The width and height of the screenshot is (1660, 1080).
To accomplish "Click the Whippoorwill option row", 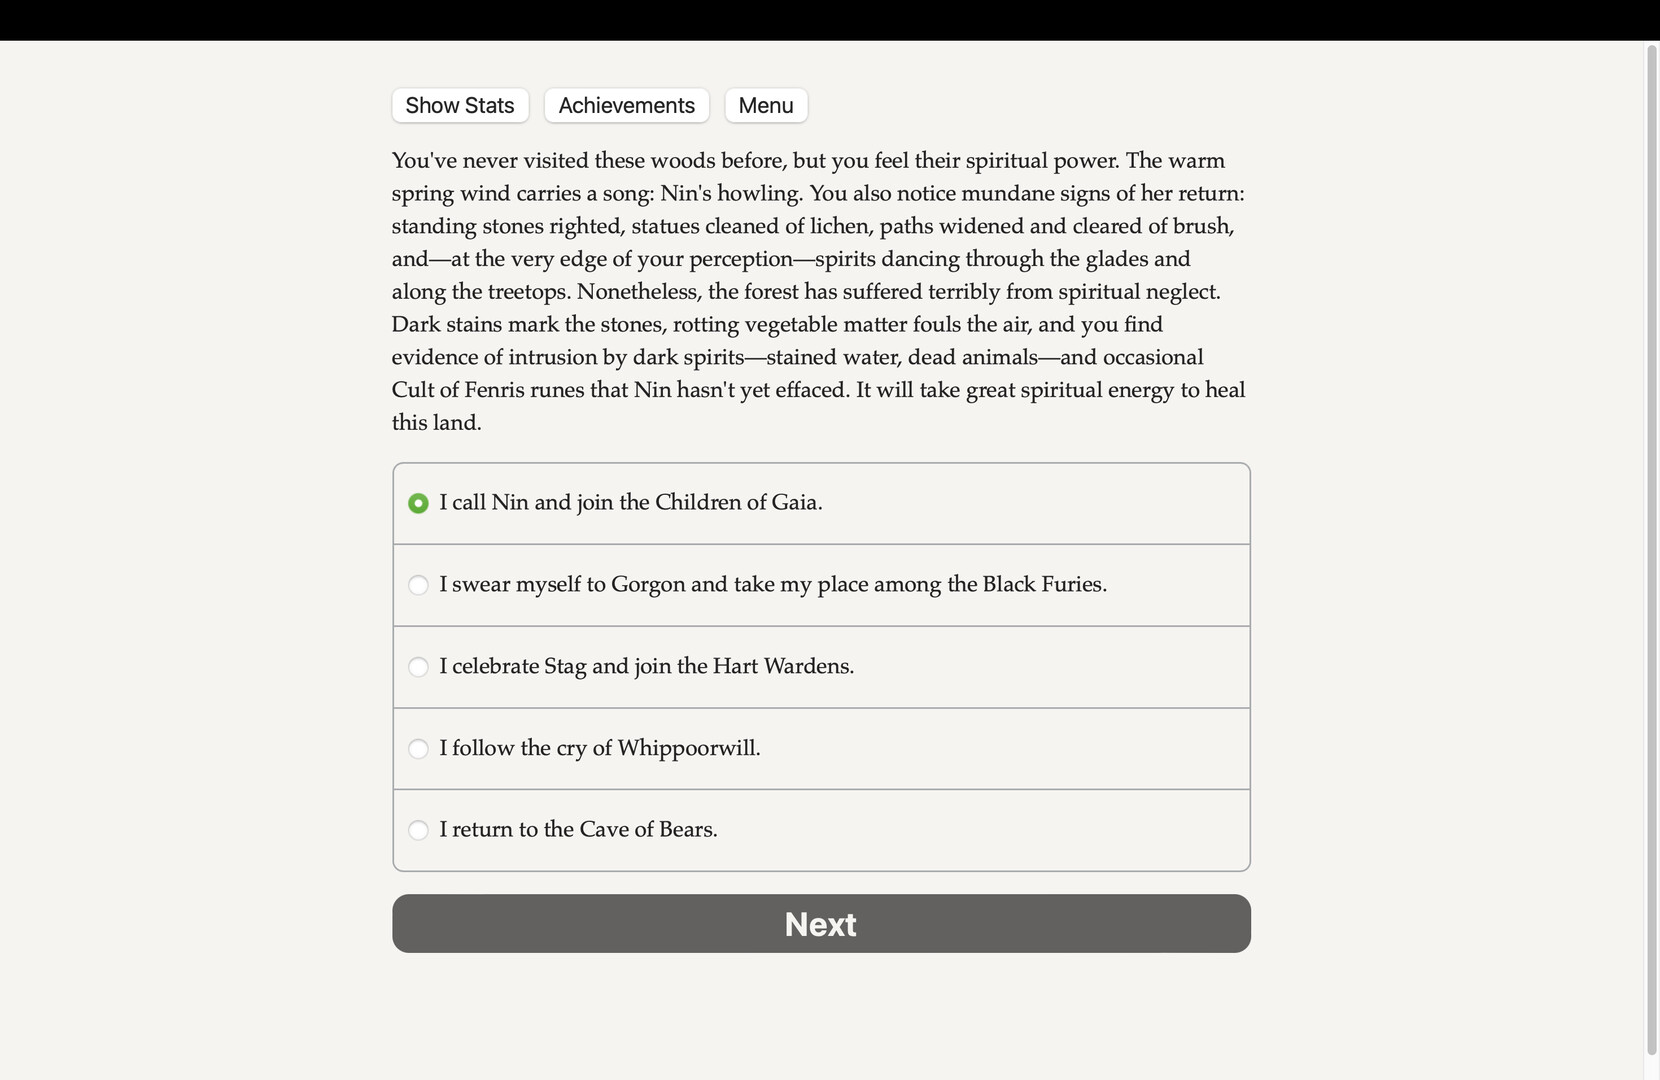I will pos(820,748).
